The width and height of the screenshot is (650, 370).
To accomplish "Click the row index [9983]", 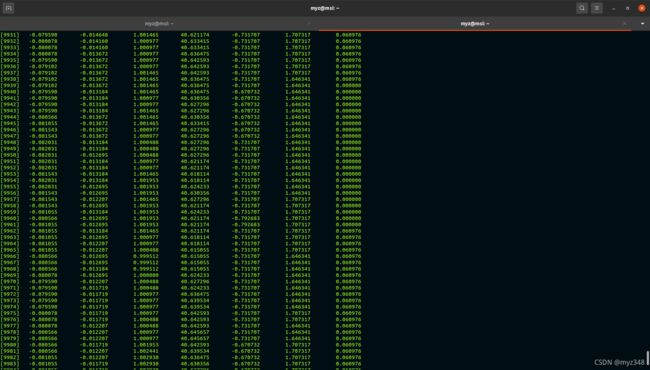I will 10,364.
